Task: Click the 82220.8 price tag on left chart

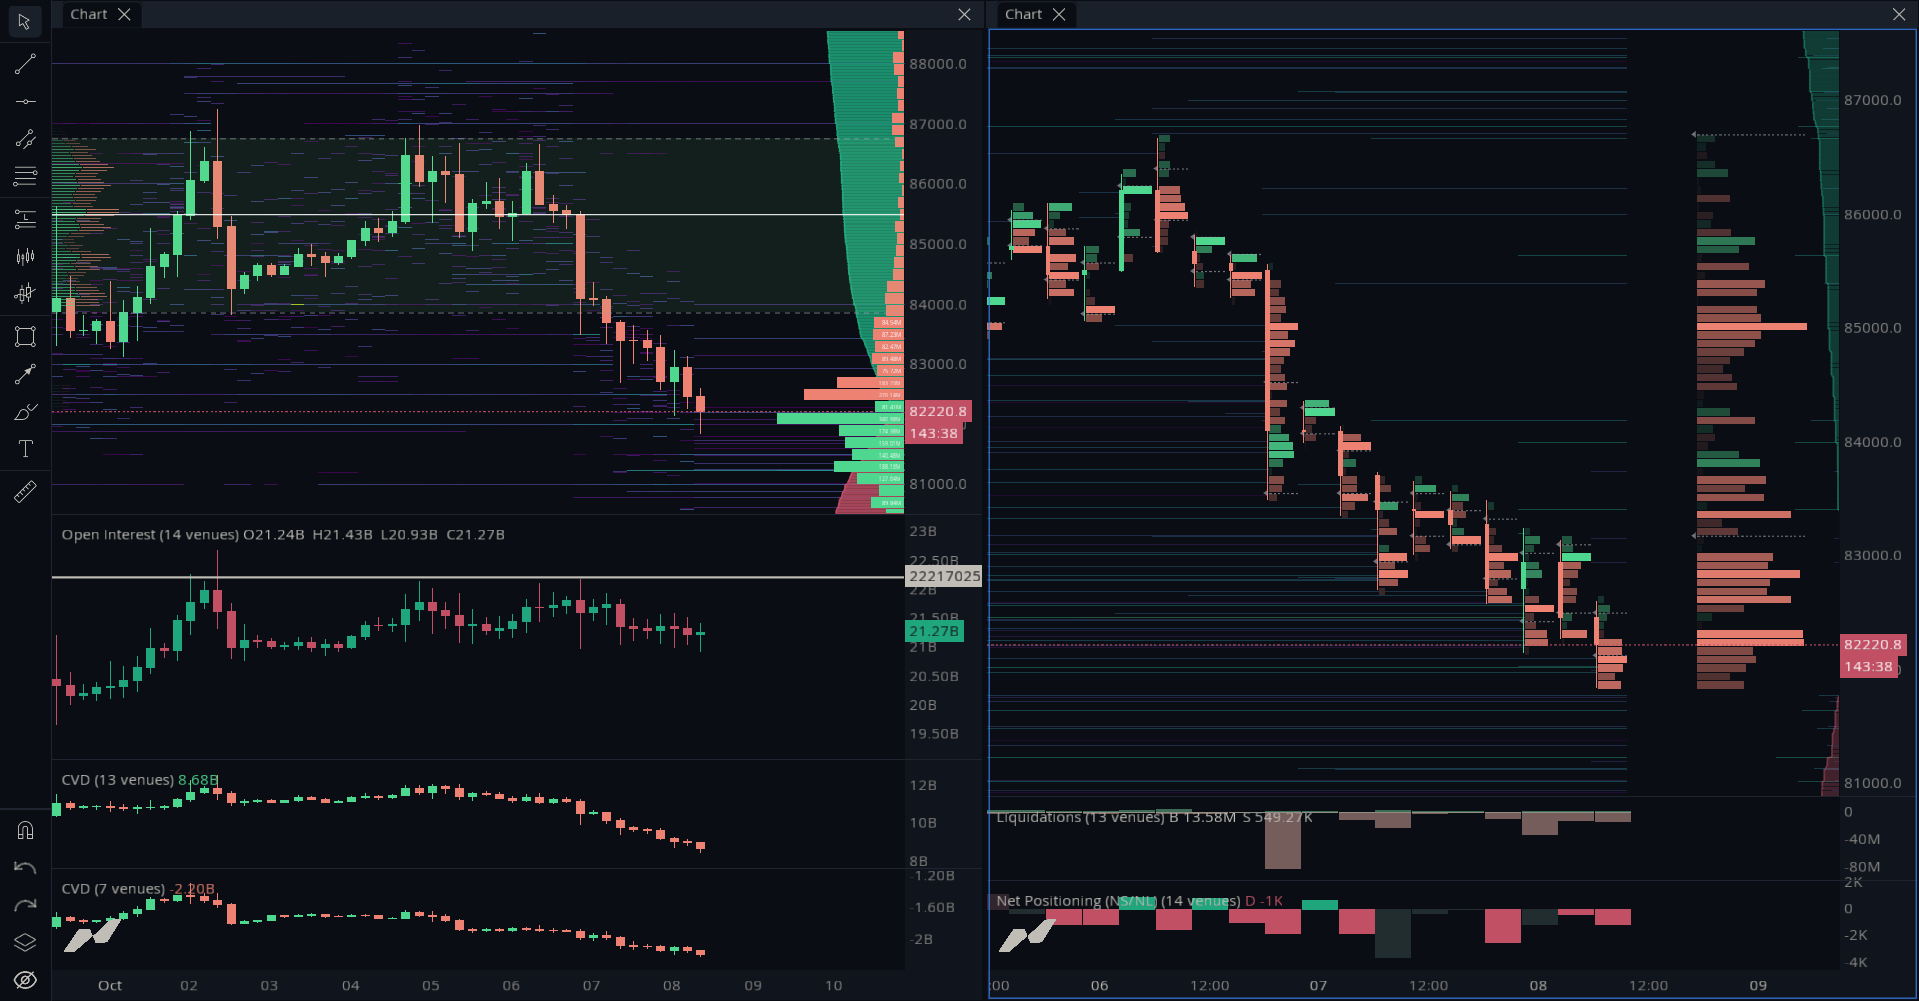Action: [937, 411]
